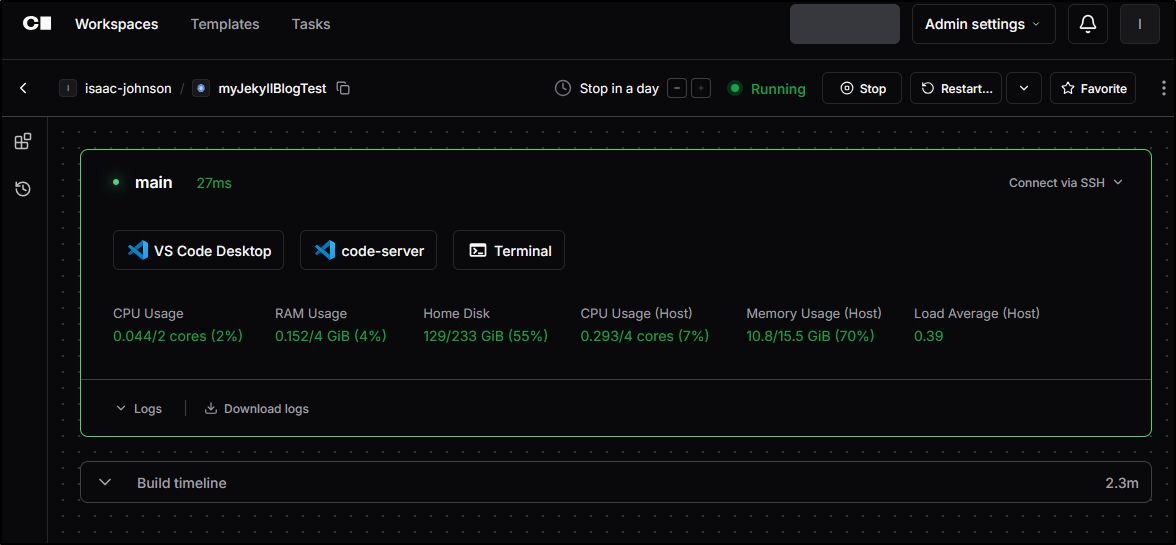Click the Coder logo in header
The image size is (1176, 545).
tap(37, 24)
